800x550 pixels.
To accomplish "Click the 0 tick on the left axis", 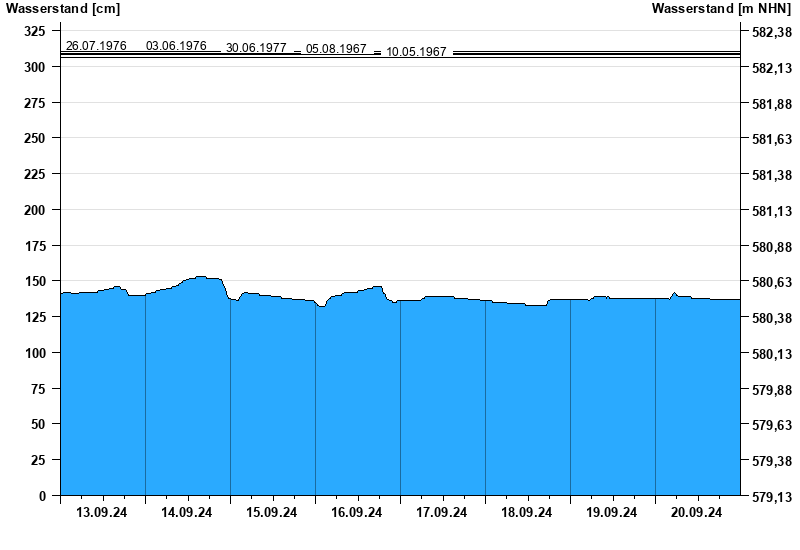I will (42, 496).
